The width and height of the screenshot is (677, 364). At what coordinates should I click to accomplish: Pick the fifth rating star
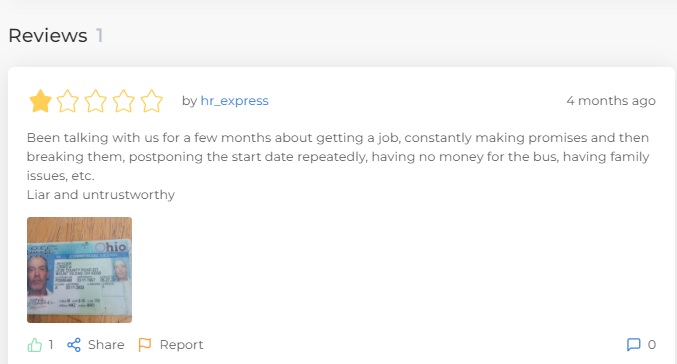tap(152, 101)
